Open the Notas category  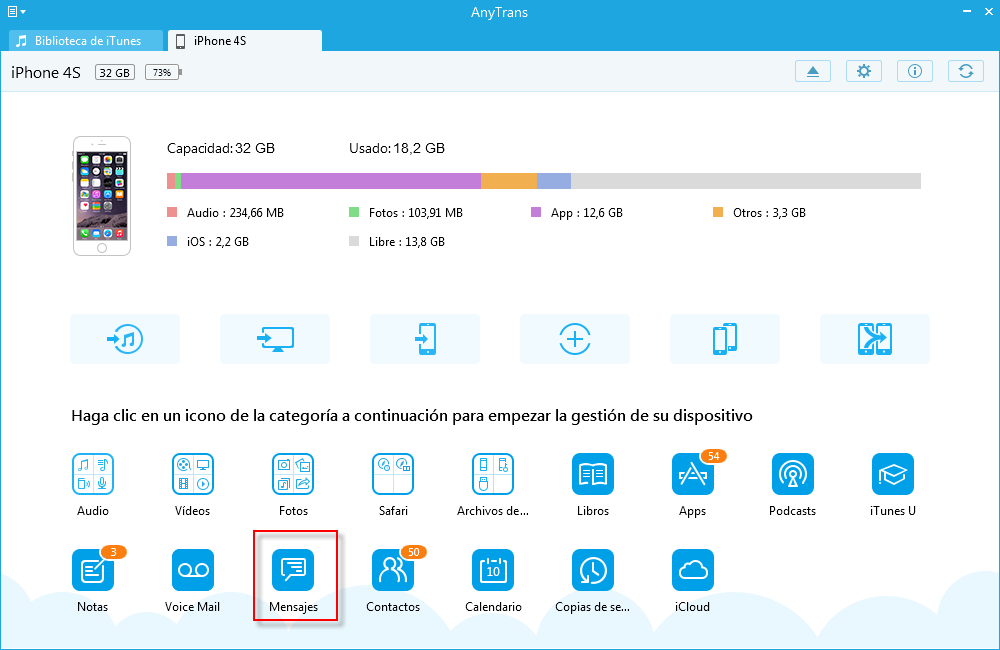pos(93,570)
